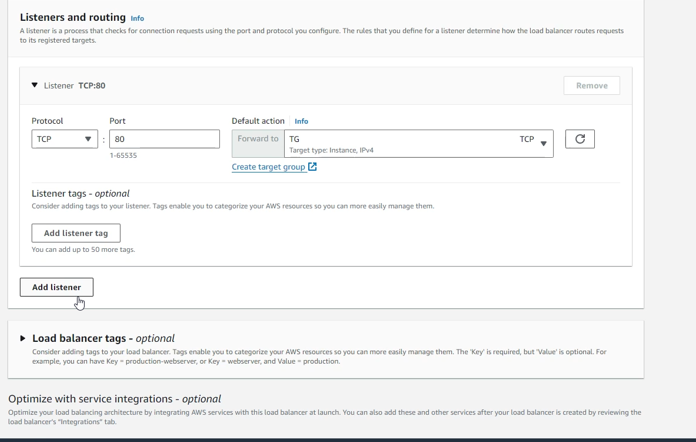The height and width of the screenshot is (442, 696).
Task: Click the 'Listener TCP:80' header text
Action: 75,86
